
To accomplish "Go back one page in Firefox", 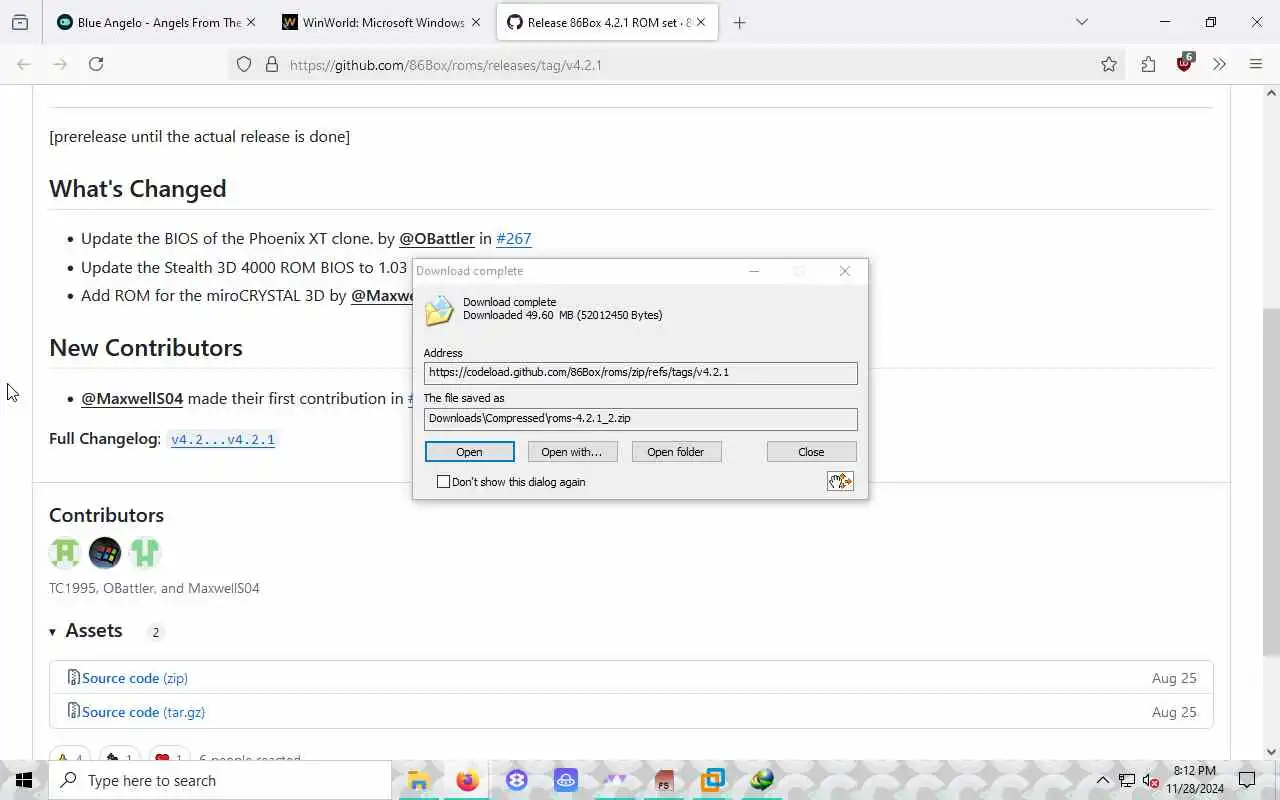I will point(24,64).
